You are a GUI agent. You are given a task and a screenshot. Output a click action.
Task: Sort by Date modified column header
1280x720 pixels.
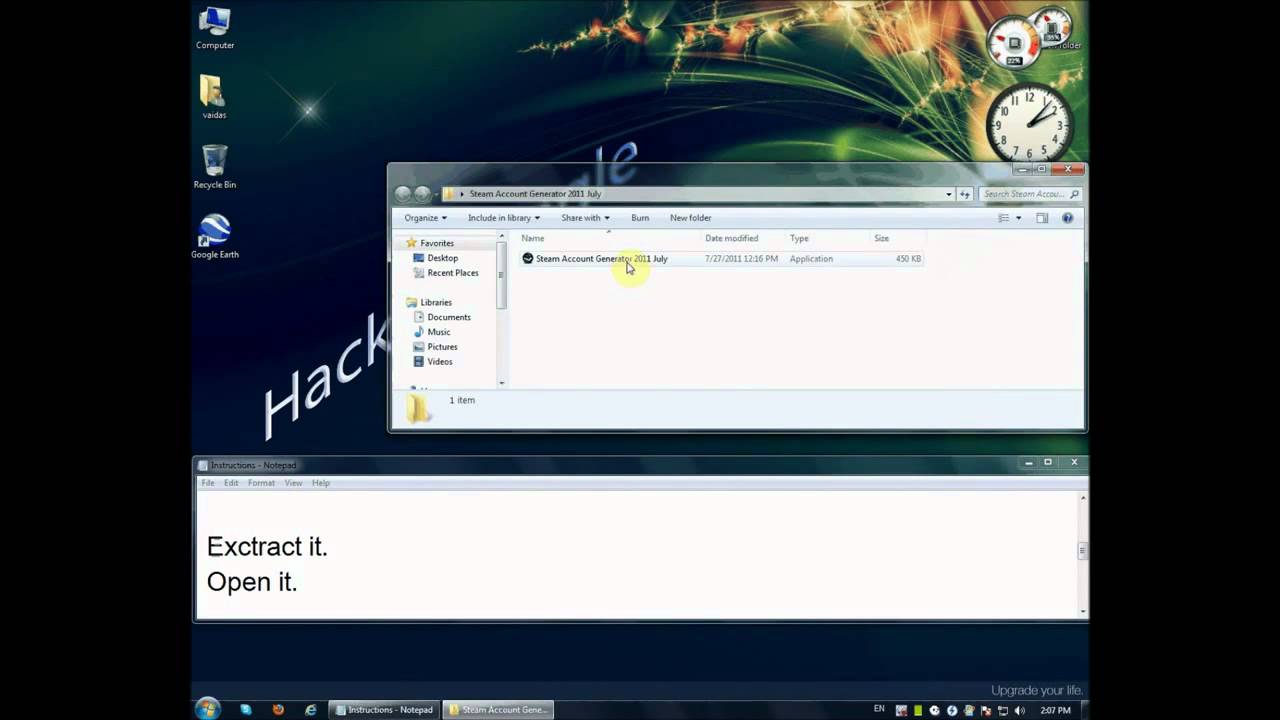point(731,238)
